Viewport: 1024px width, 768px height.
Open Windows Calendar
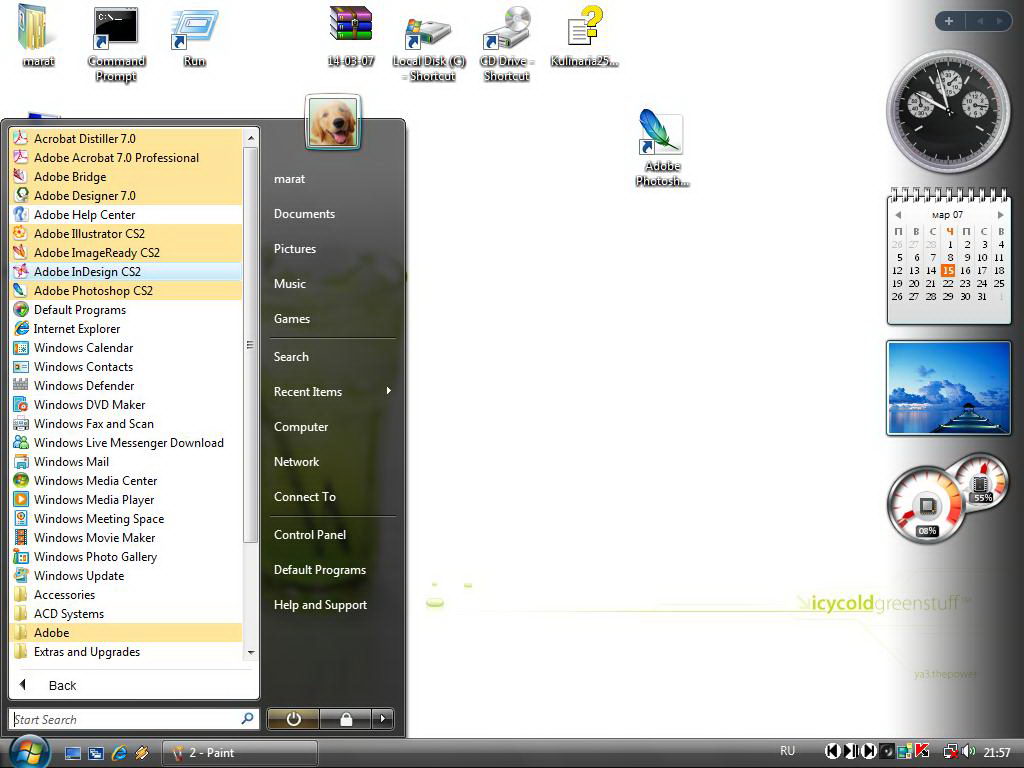127,347
